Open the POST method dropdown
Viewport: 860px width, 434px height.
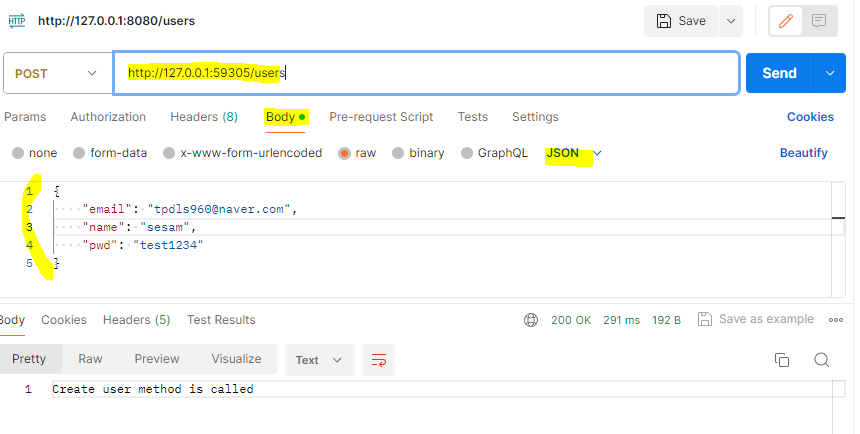click(x=57, y=73)
